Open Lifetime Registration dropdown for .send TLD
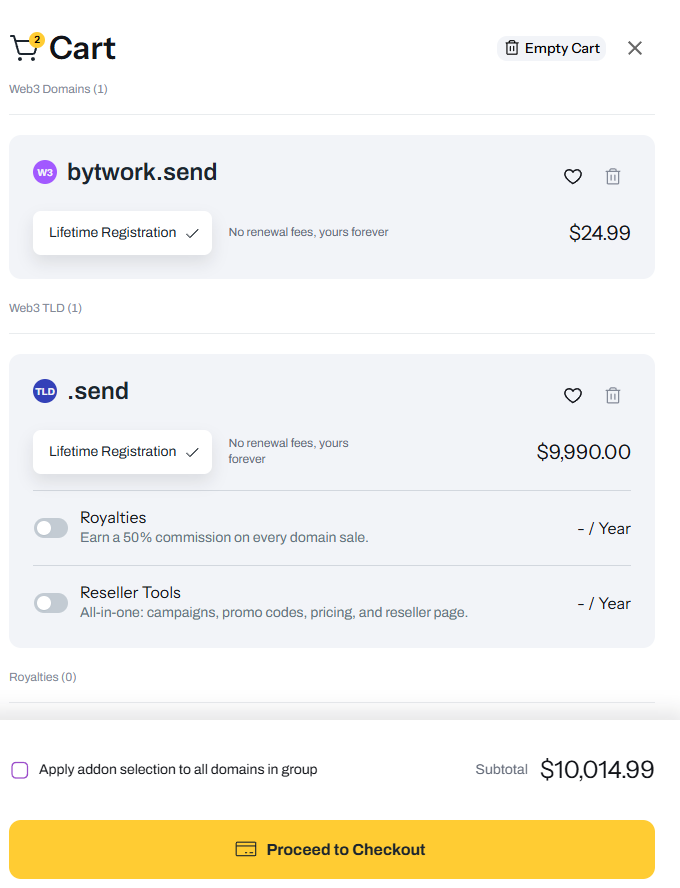The width and height of the screenshot is (680, 888). point(122,452)
